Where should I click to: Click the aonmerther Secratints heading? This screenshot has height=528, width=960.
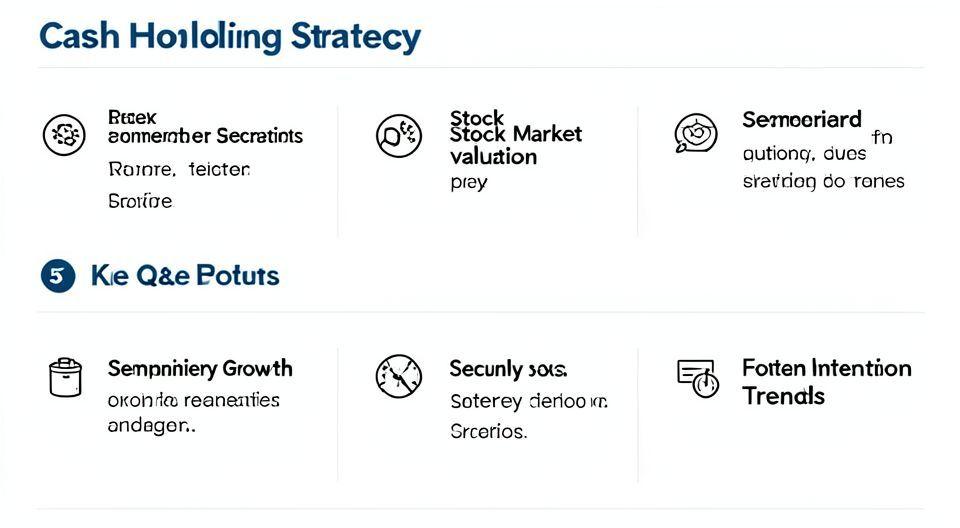(205, 135)
